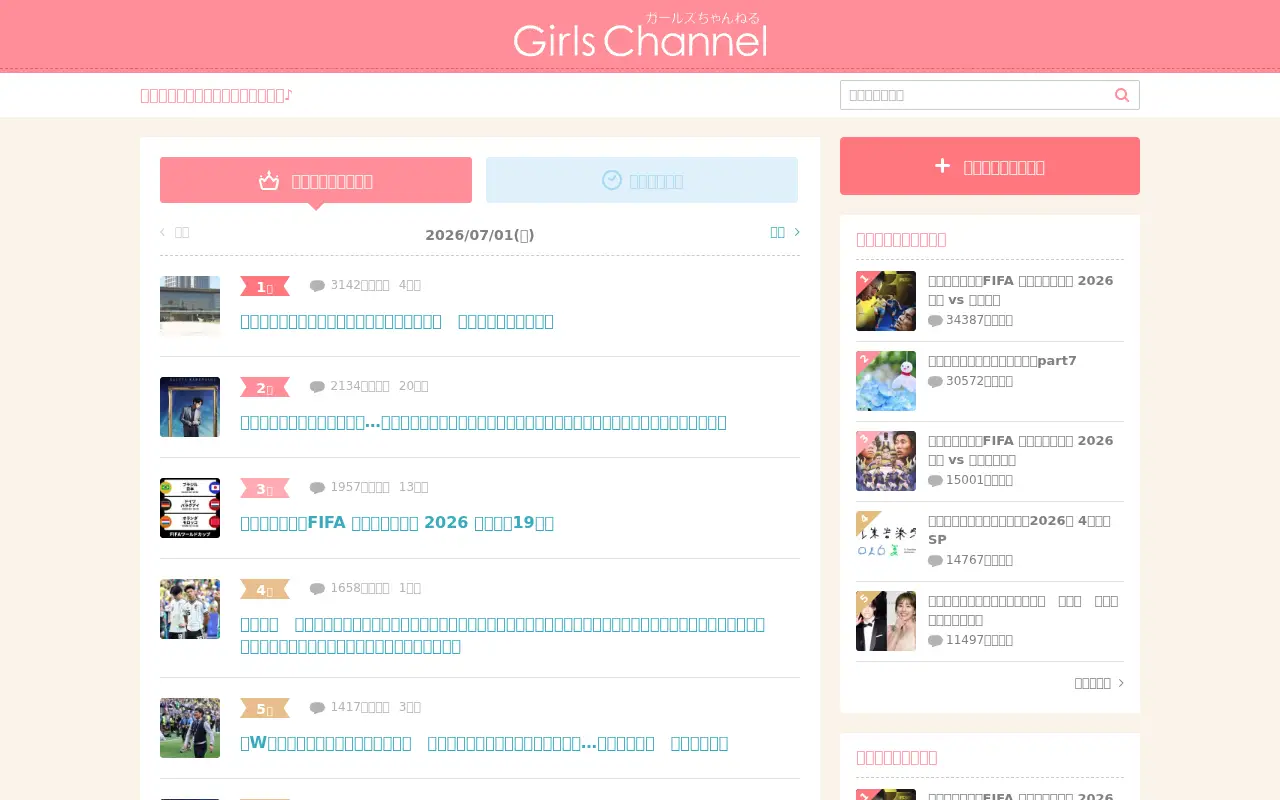Click sidebar bubble icon beside 30572
The width and height of the screenshot is (1280, 800).
click(x=935, y=381)
